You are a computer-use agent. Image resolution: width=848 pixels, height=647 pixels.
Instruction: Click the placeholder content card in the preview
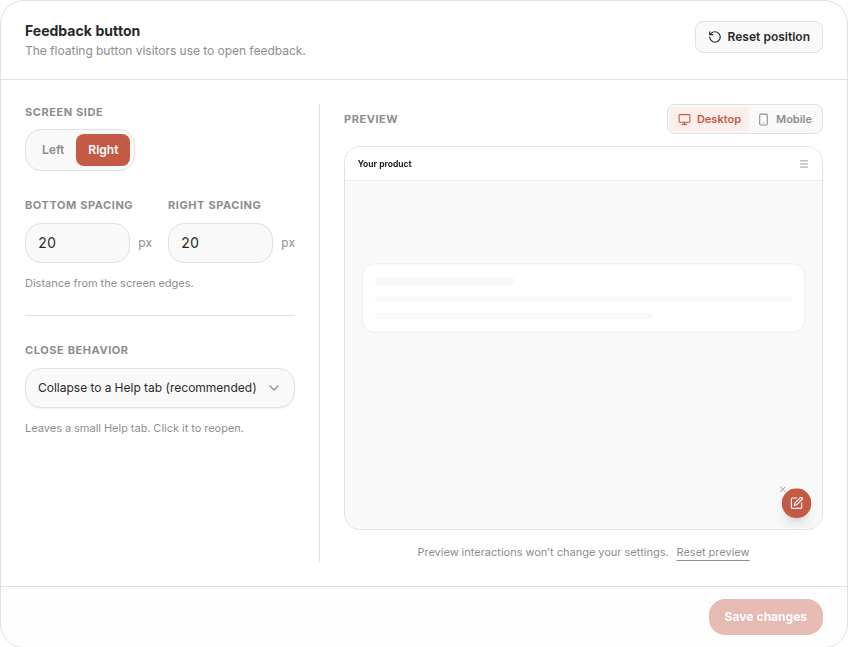[583, 298]
